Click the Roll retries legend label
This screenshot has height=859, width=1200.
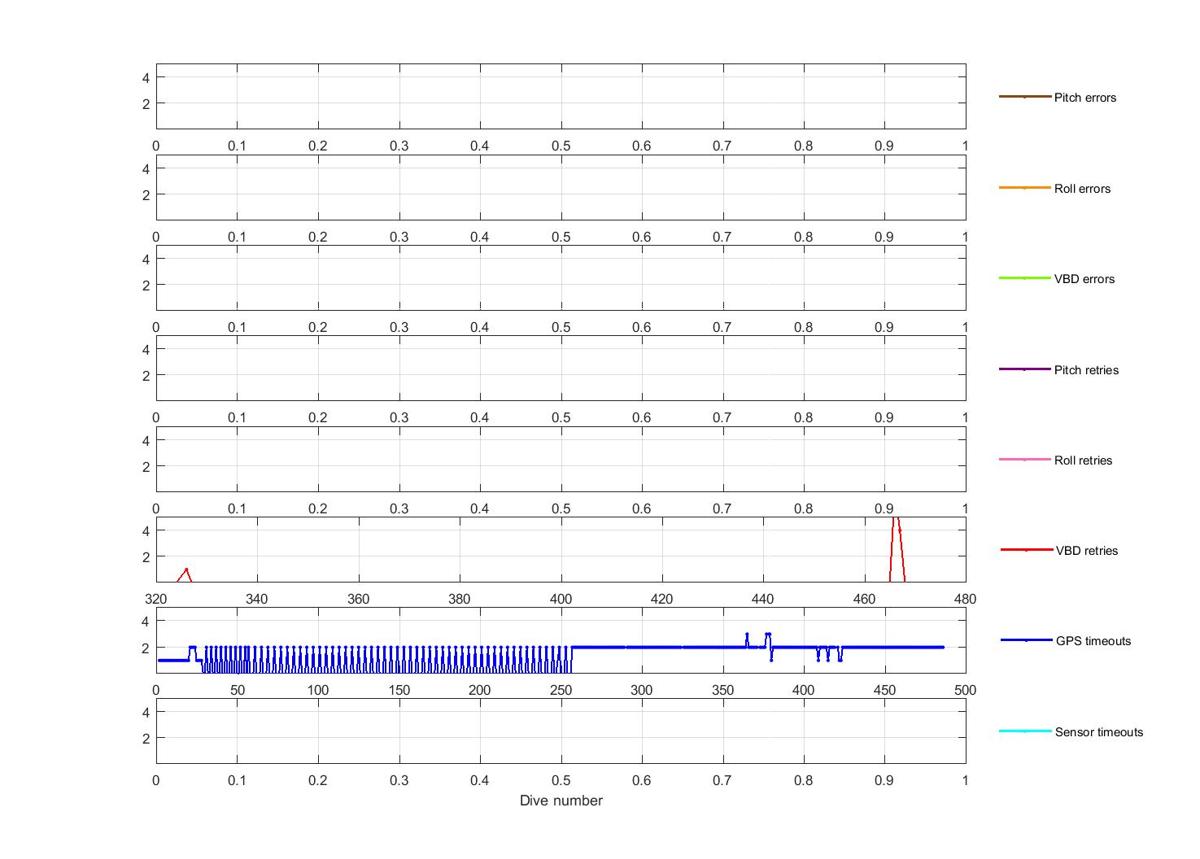[1083, 461]
